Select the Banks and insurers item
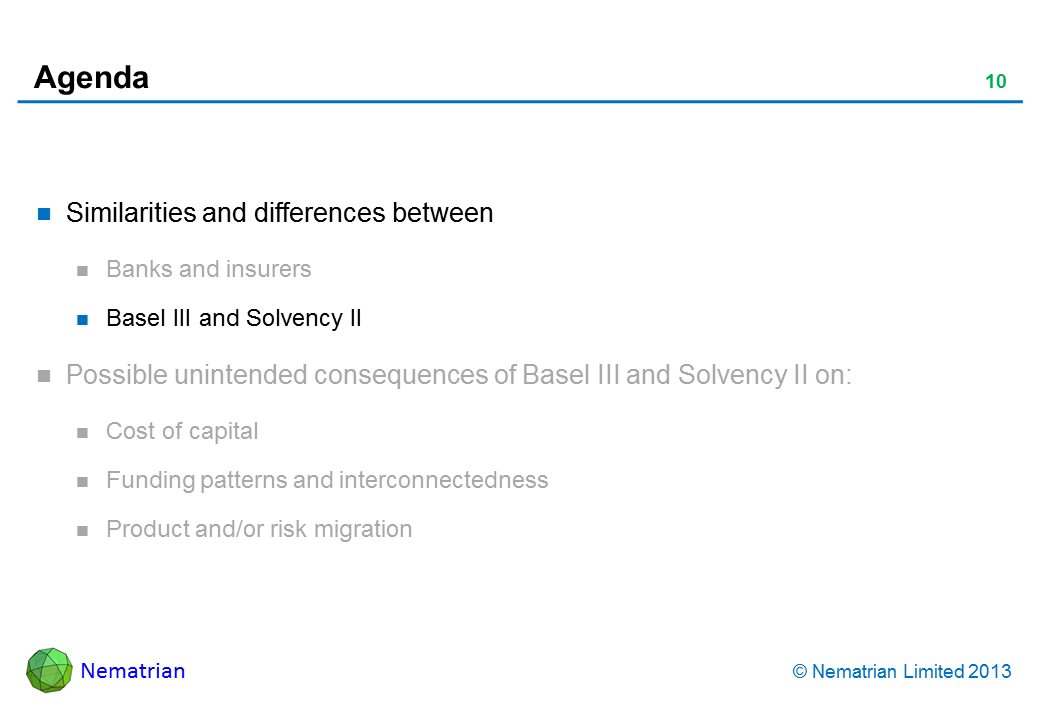 [x=208, y=269]
